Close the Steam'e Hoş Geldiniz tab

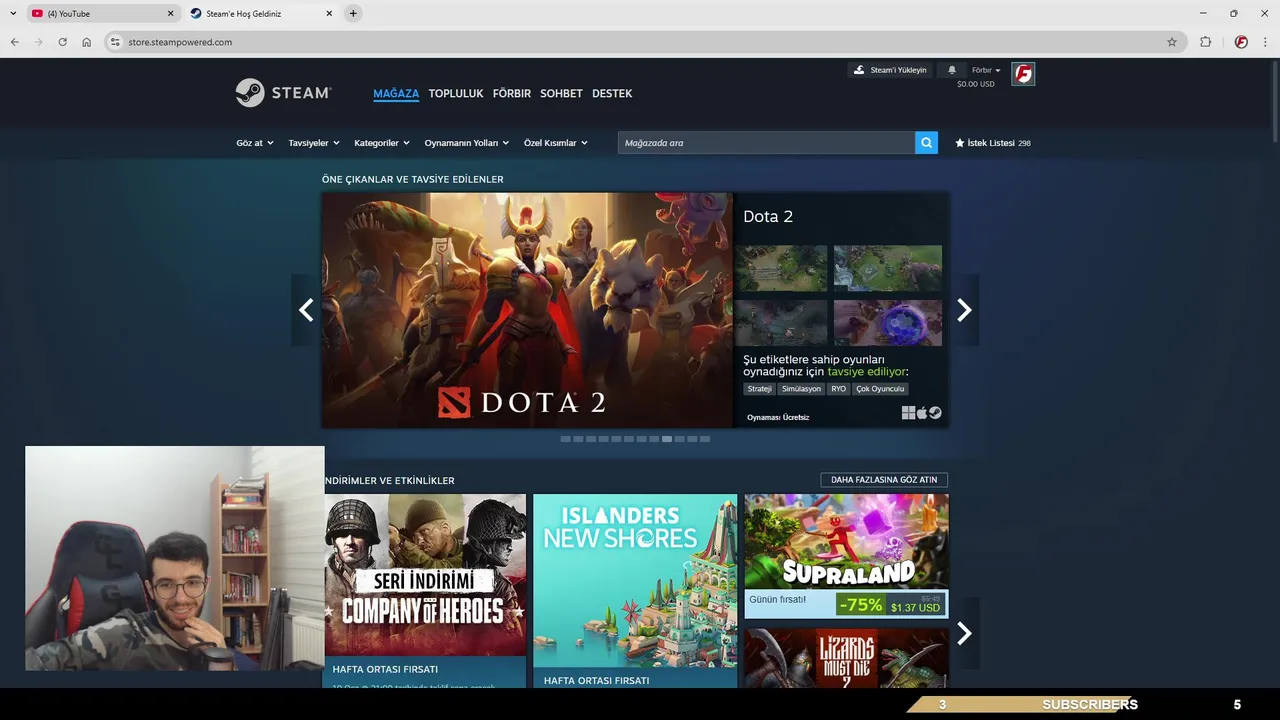[329, 13]
